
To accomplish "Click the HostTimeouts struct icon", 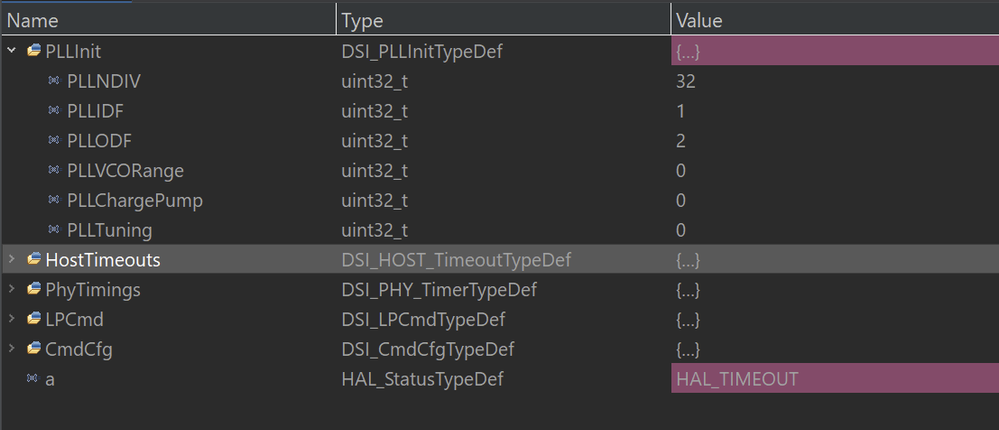I will coord(34,260).
